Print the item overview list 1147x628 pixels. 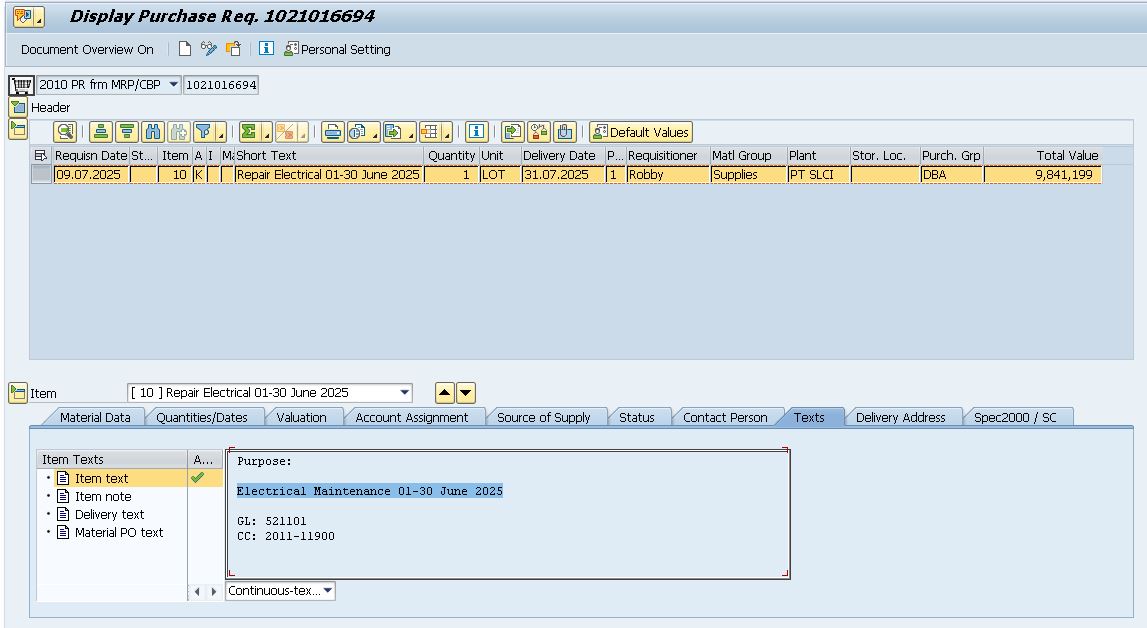(333, 132)
